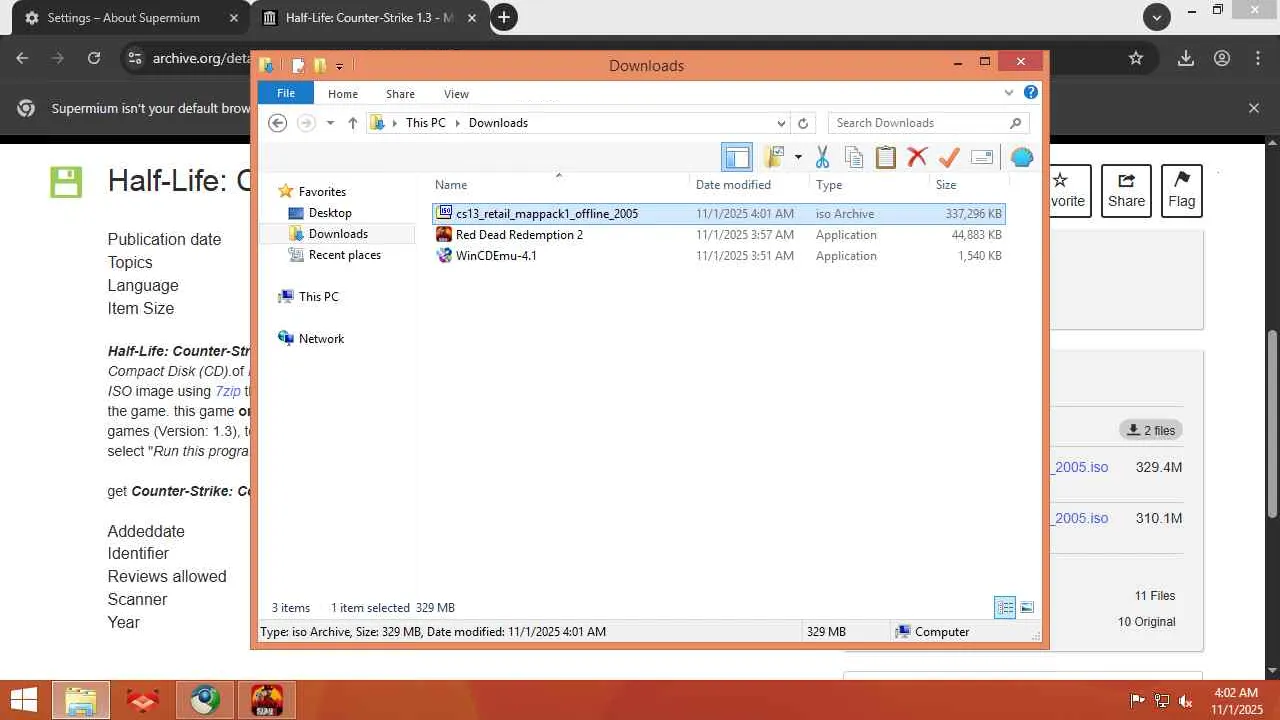Click the Paste clipboard icon in Explorer toolbar
The width and height of the screenshot is (1280, 720).
point(885,157)
